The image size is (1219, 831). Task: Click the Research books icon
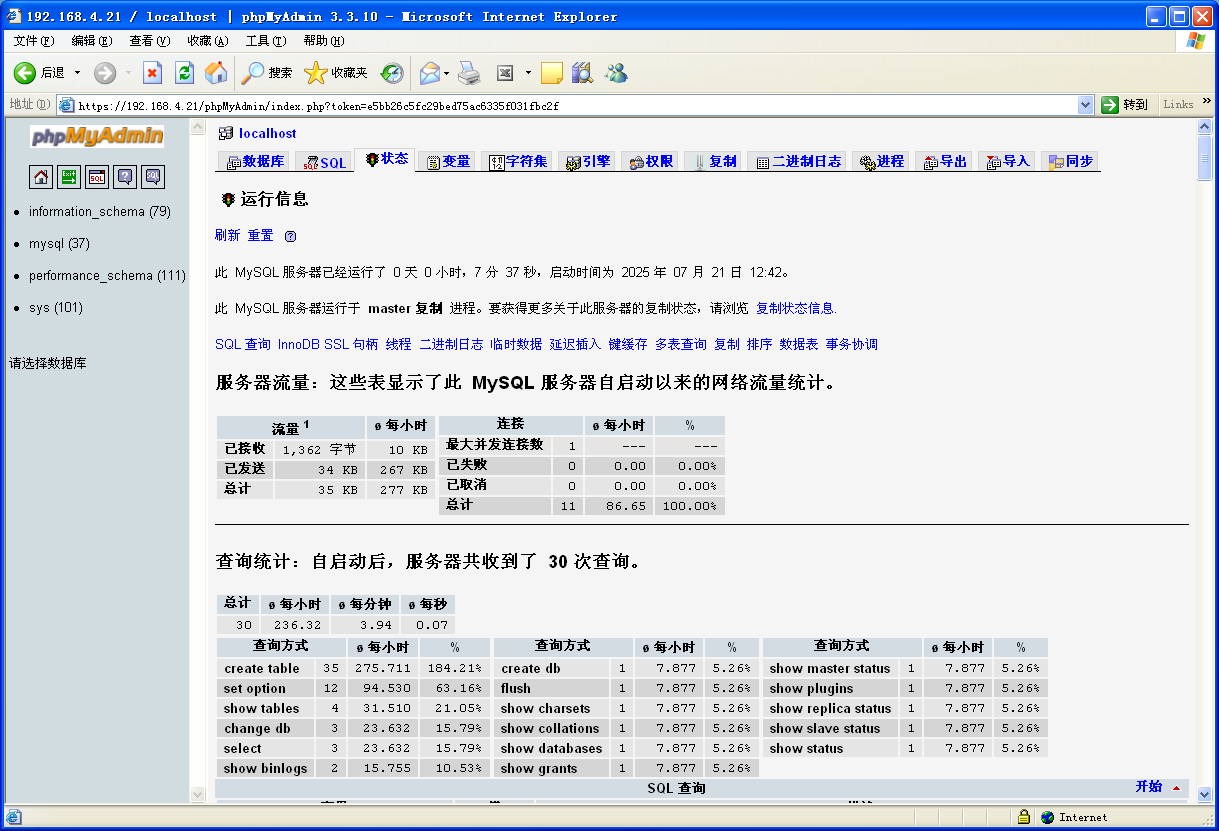coord(583,73)
